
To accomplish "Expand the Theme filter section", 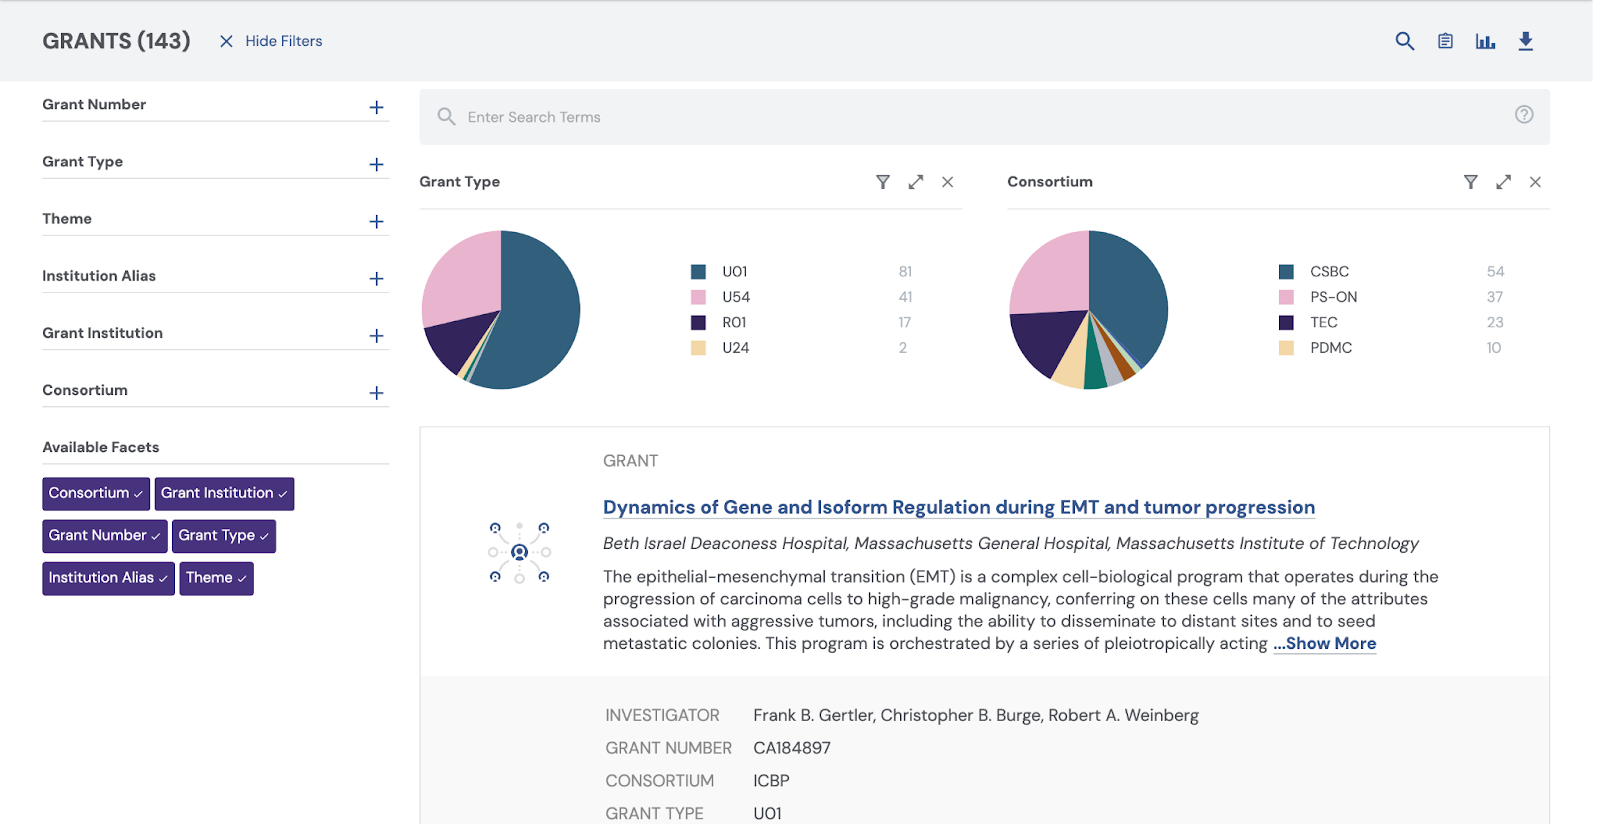I will tap(376, 221).
